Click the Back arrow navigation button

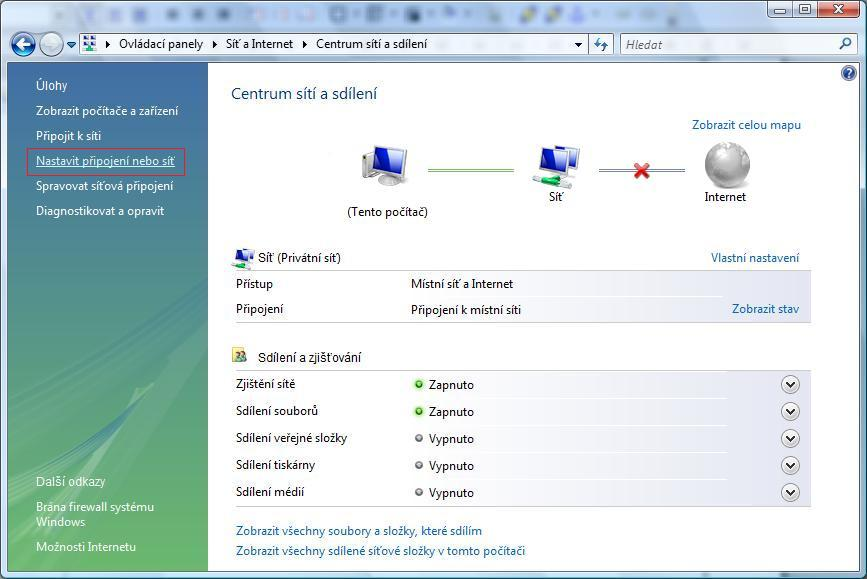tap(23, 44)
